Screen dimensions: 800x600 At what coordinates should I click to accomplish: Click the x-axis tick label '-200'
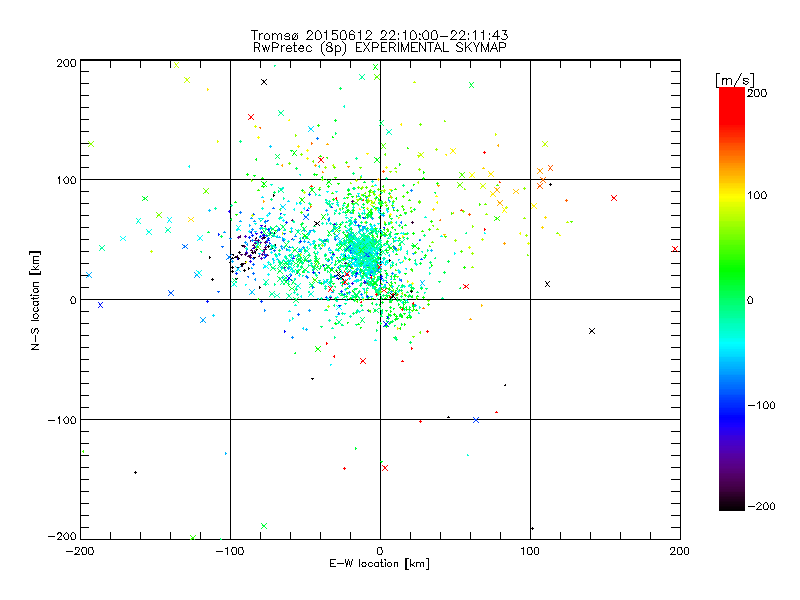(80, 551)
